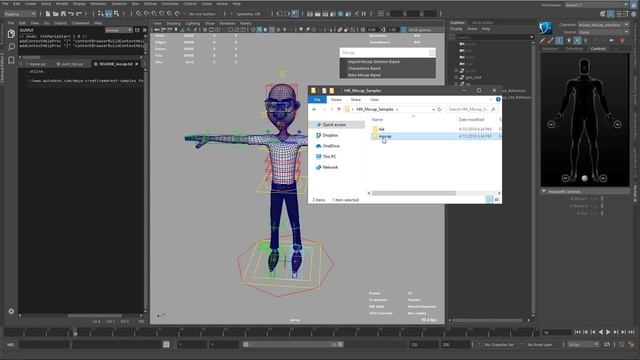640x360 pixels.
Task: Click the Explorer refresh icon
Action: pos(439,109)
